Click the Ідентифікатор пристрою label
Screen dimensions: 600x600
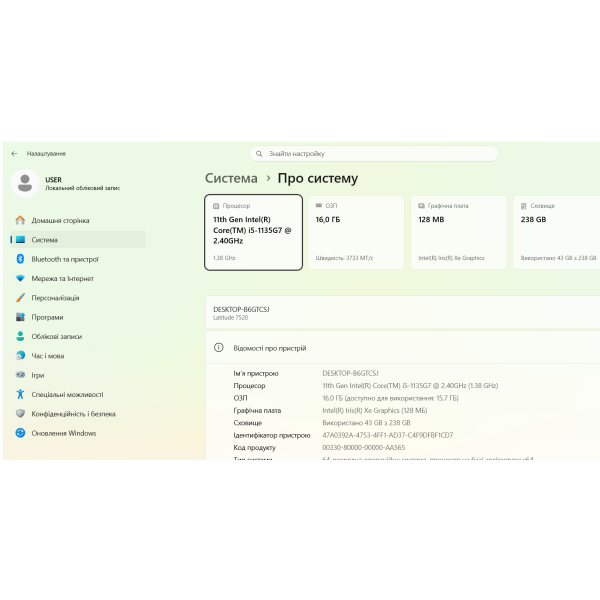[x=272, y=435]
